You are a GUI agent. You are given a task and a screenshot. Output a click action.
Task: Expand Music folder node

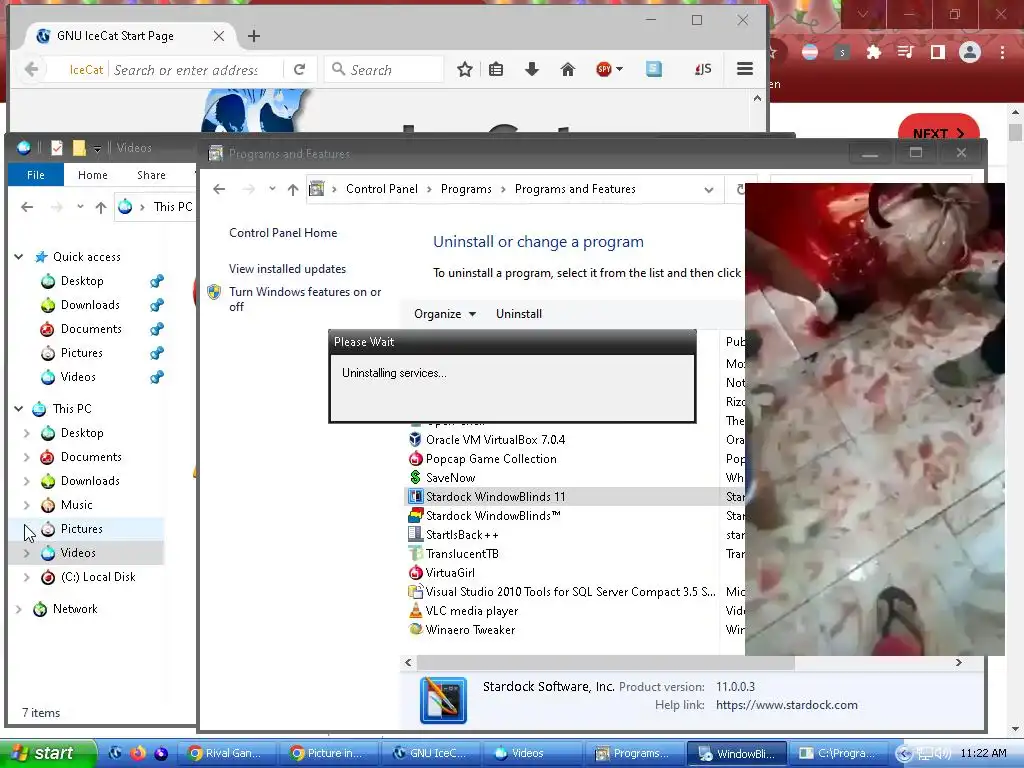point(27,505)
